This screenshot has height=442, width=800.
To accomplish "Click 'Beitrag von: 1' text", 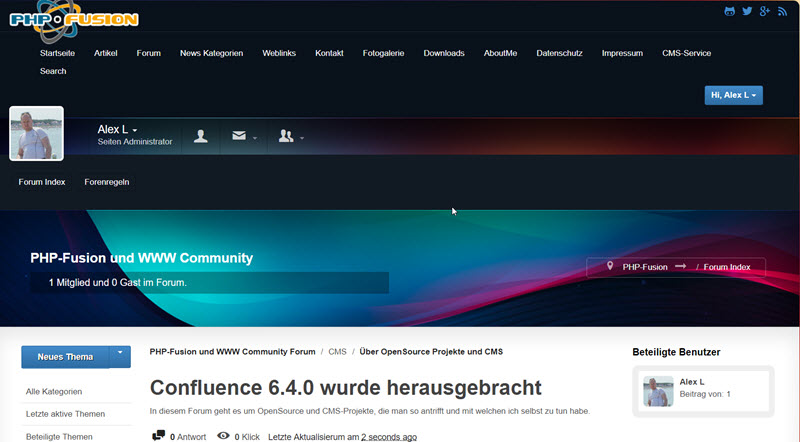I will (705, 394).
